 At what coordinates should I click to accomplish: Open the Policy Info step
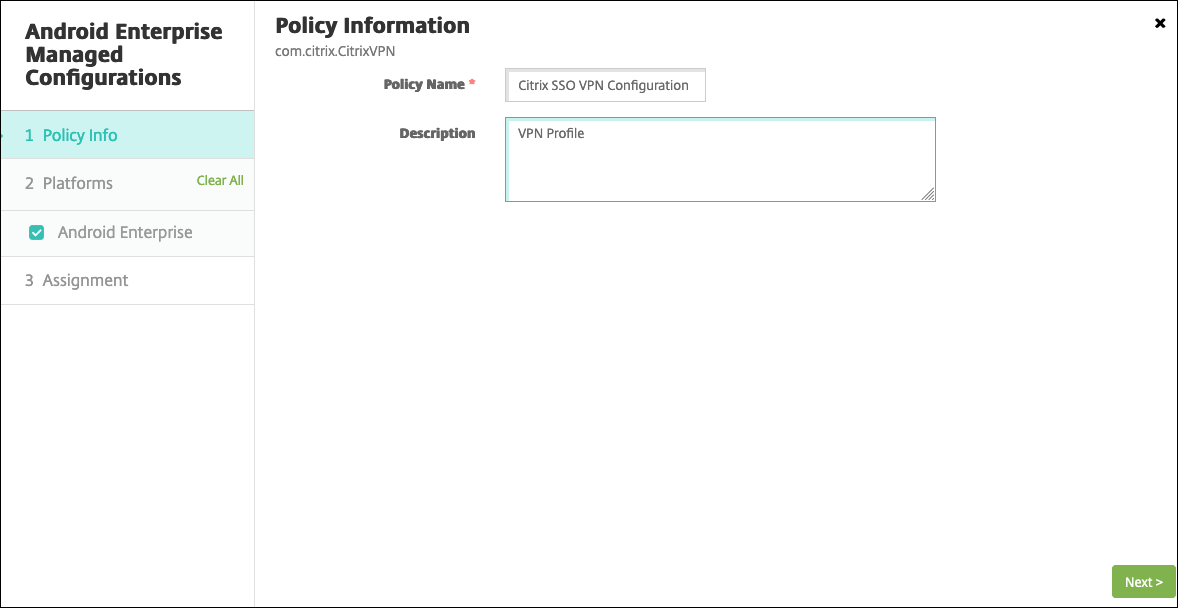click(x=127, y=135)
